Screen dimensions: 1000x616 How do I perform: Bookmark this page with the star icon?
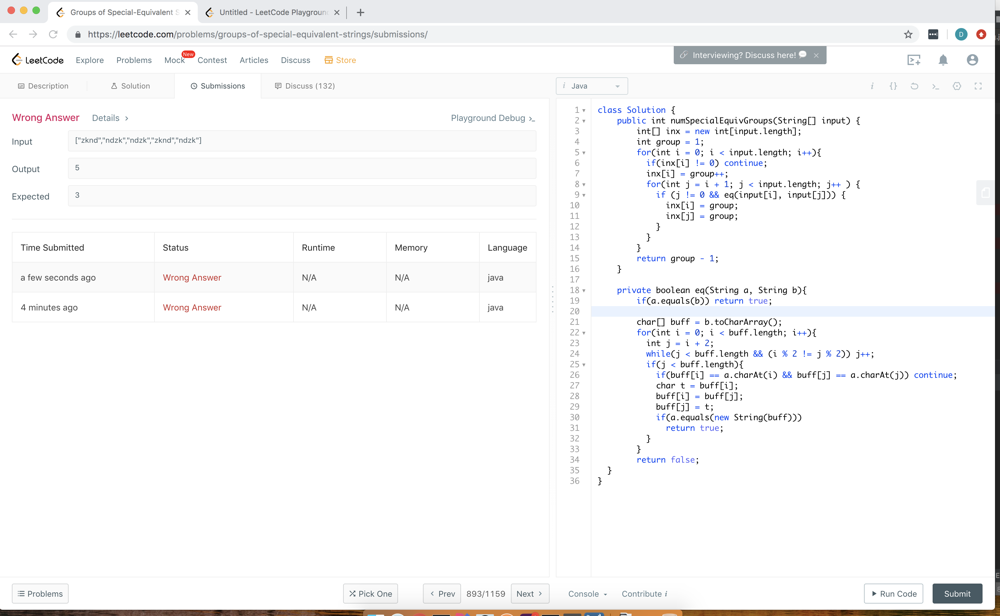pos(908,34)
